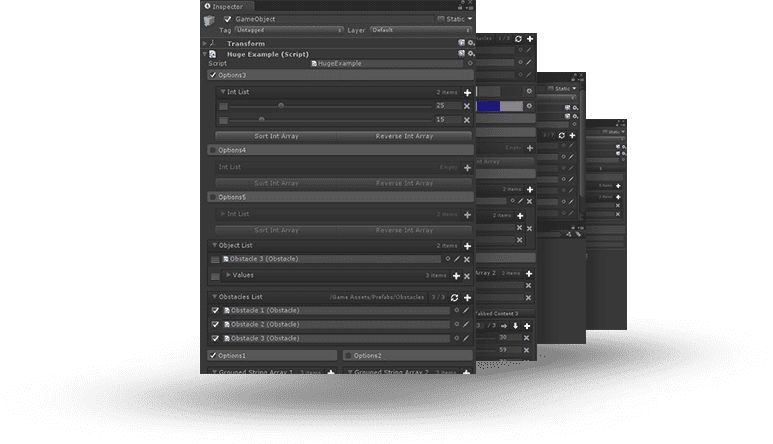Image resolution: width=773 pixels, height=444 pixels.
Task: Click Sort Int Array button under Options4
Action: coord(277,183)
